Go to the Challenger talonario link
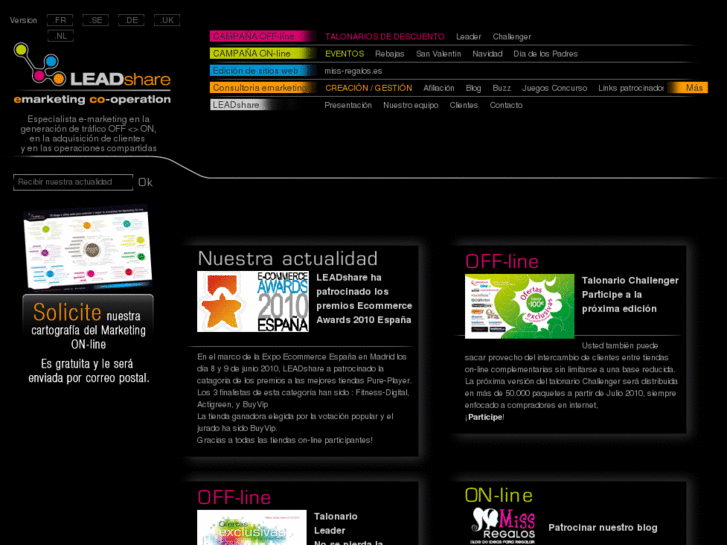The height and width of the screenshot is (545, 727). coord(511,37)
